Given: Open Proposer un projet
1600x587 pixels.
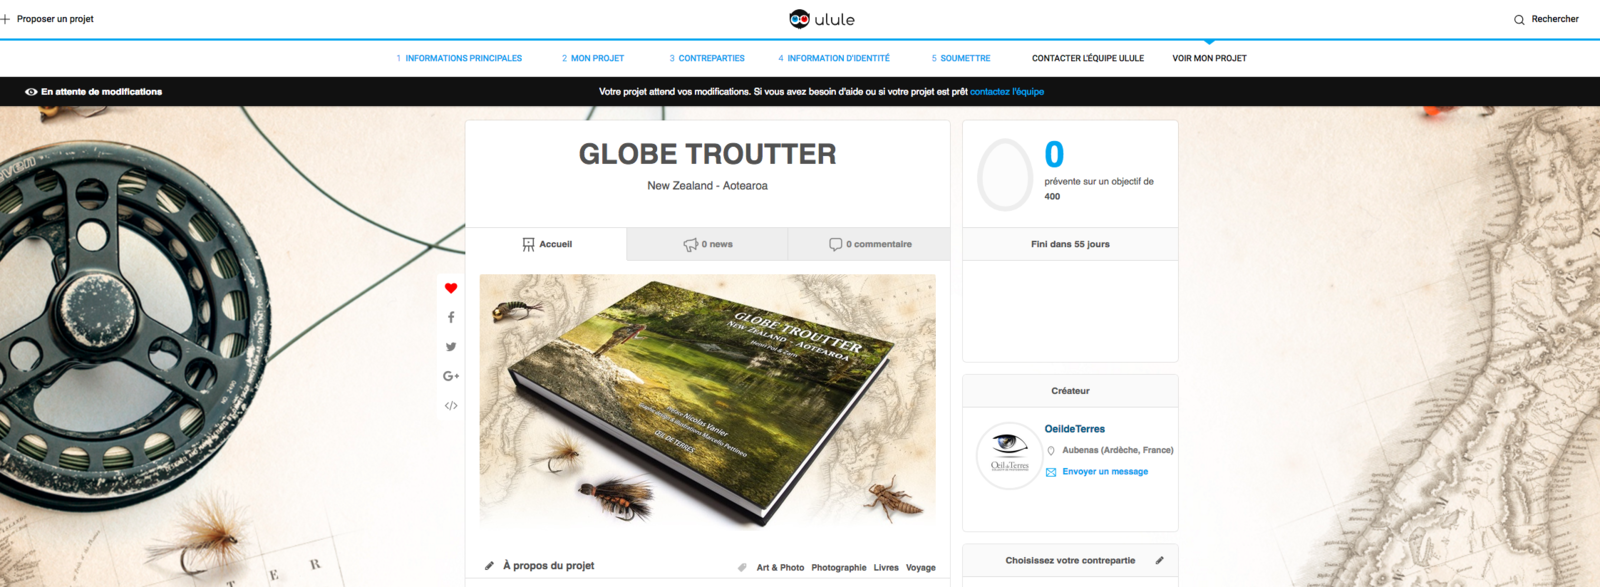Looking at the screenshot, I should tap(47, 19).
